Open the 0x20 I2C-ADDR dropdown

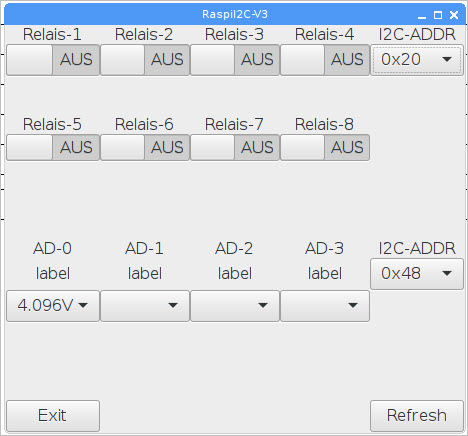tap(417, 60)
